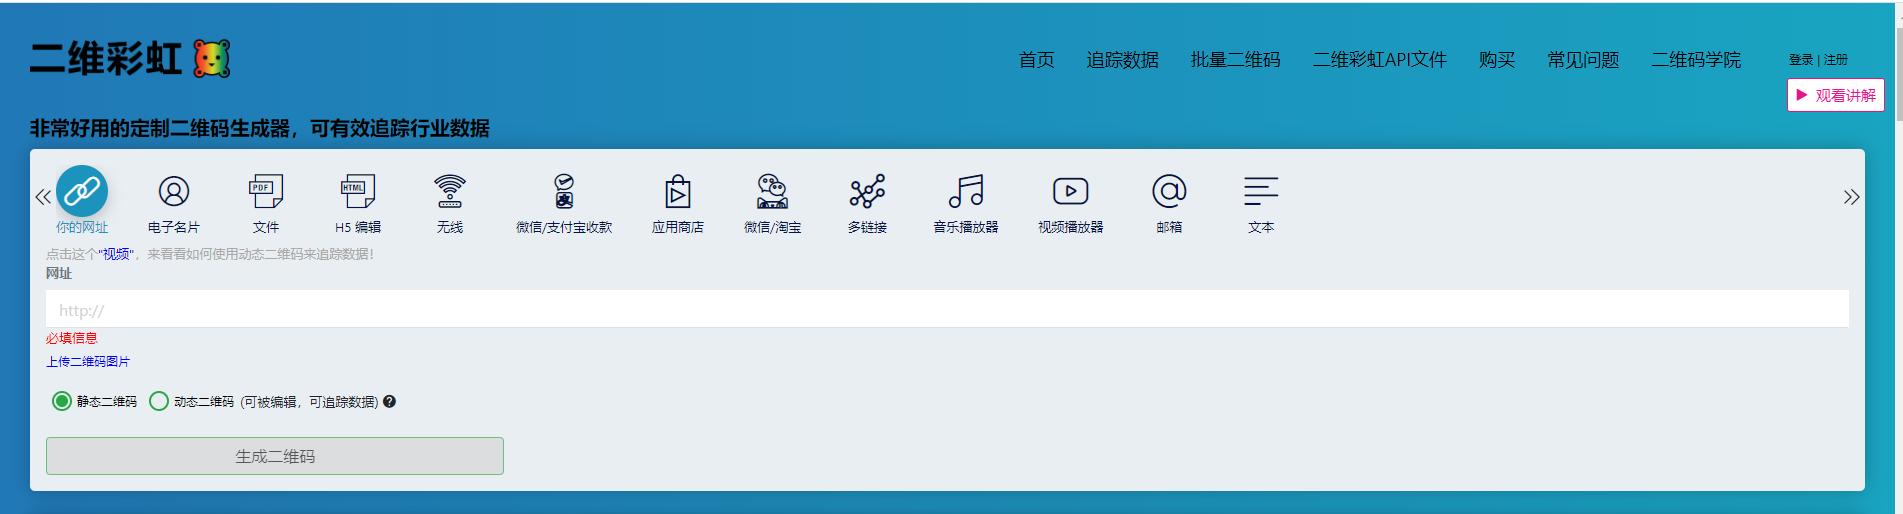
Task: Go back with left double chevron
Action: pos(43,197)
